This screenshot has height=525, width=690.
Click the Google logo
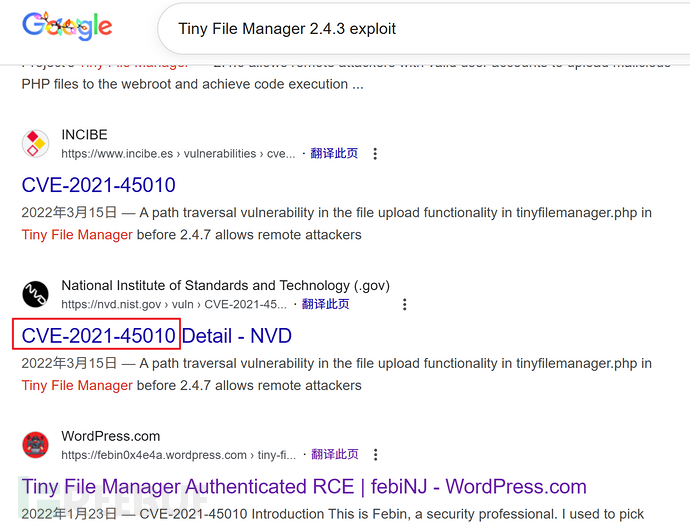tap(67, 27)
